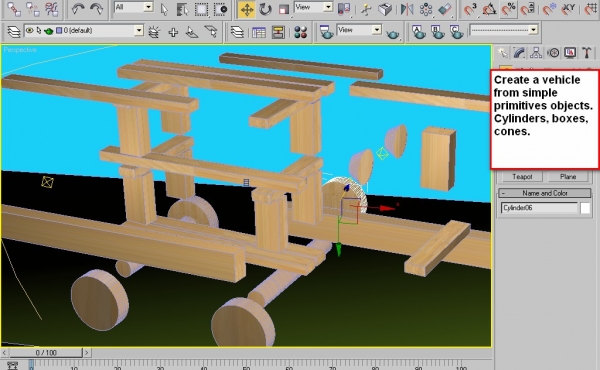Collapse the Name and Color rollout
The height and width of the screenshot is (370, 600).
click(x=545, y=193)
